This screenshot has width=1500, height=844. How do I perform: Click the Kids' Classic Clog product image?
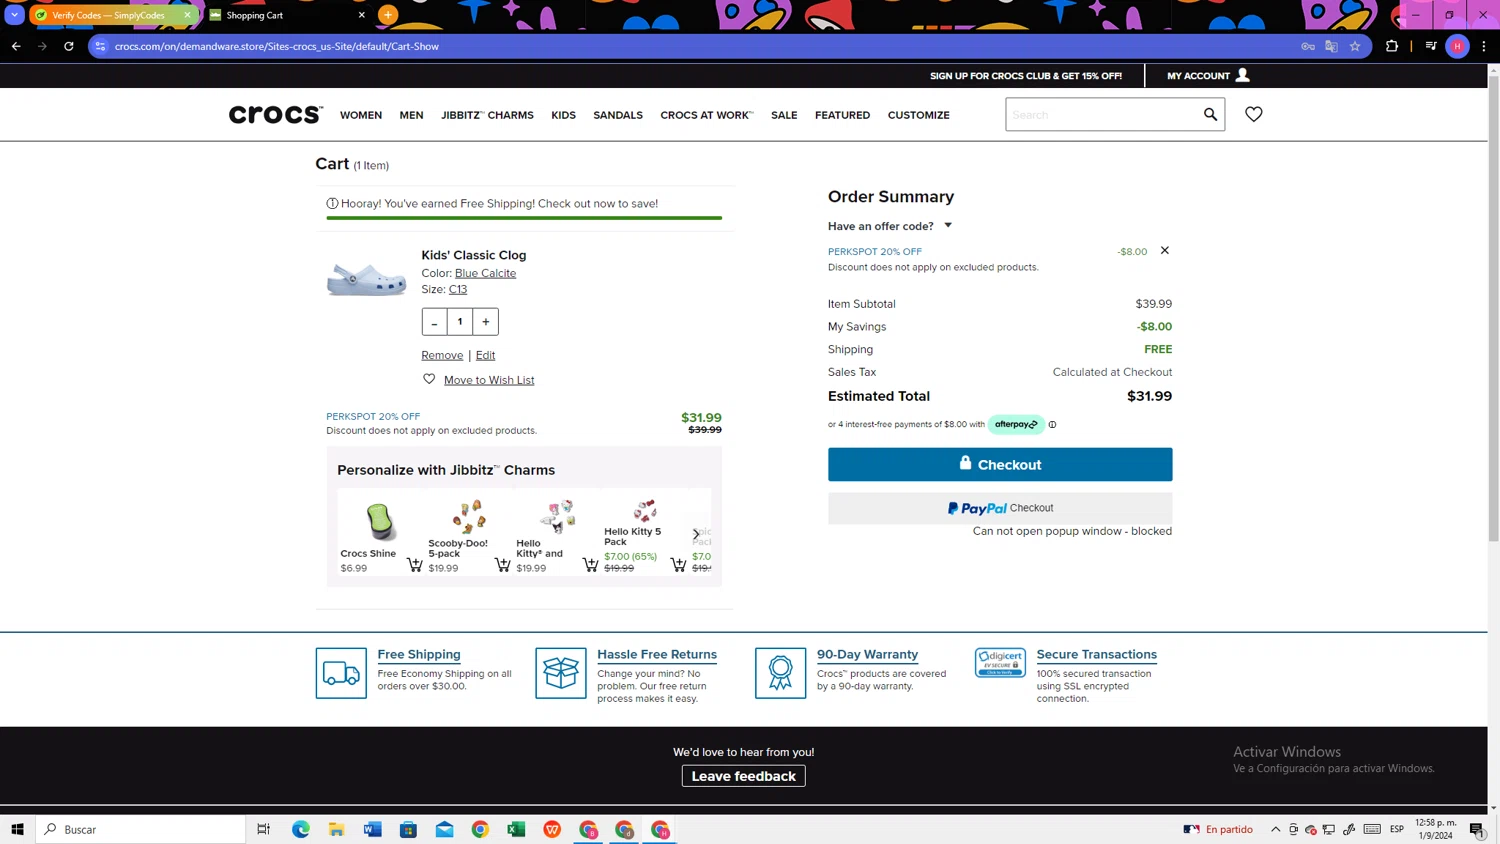(367, 278)
